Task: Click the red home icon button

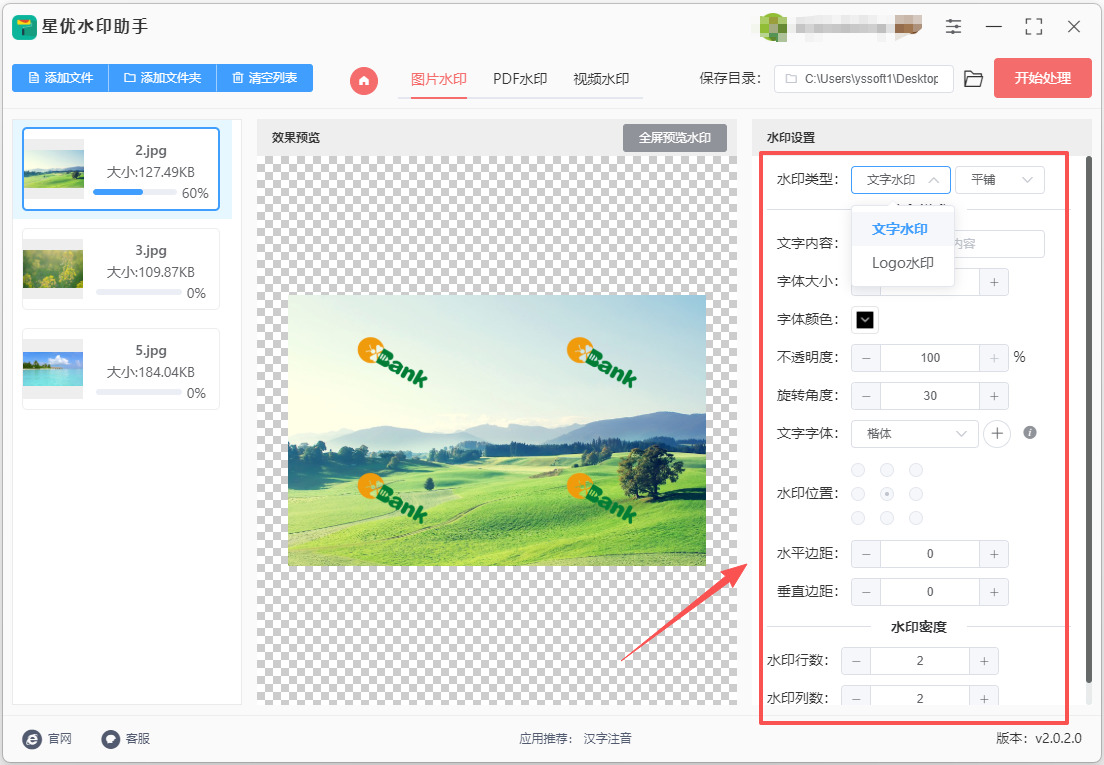Action: 363,80
